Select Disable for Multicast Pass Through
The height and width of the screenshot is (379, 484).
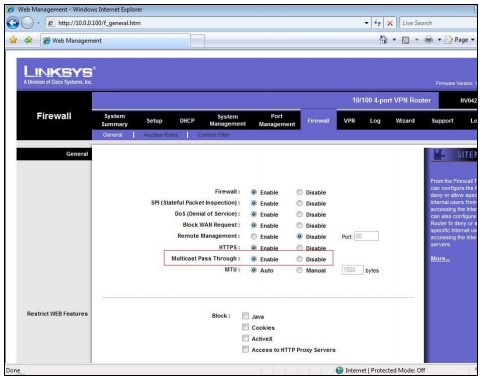click(299, 259)
